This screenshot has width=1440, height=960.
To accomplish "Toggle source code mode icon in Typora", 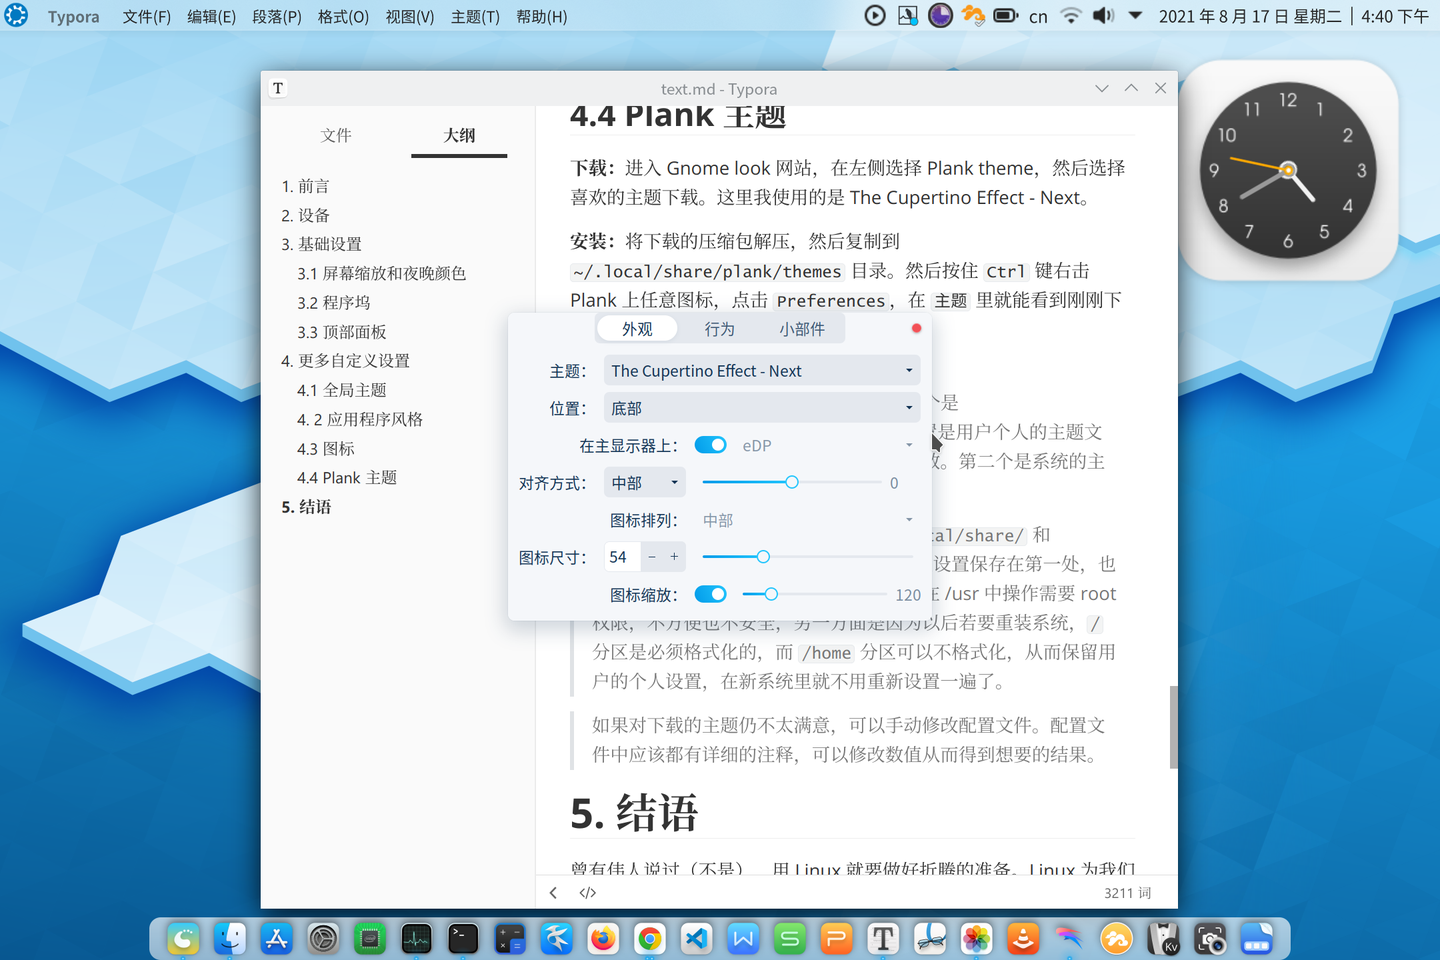I will (588, 892).
